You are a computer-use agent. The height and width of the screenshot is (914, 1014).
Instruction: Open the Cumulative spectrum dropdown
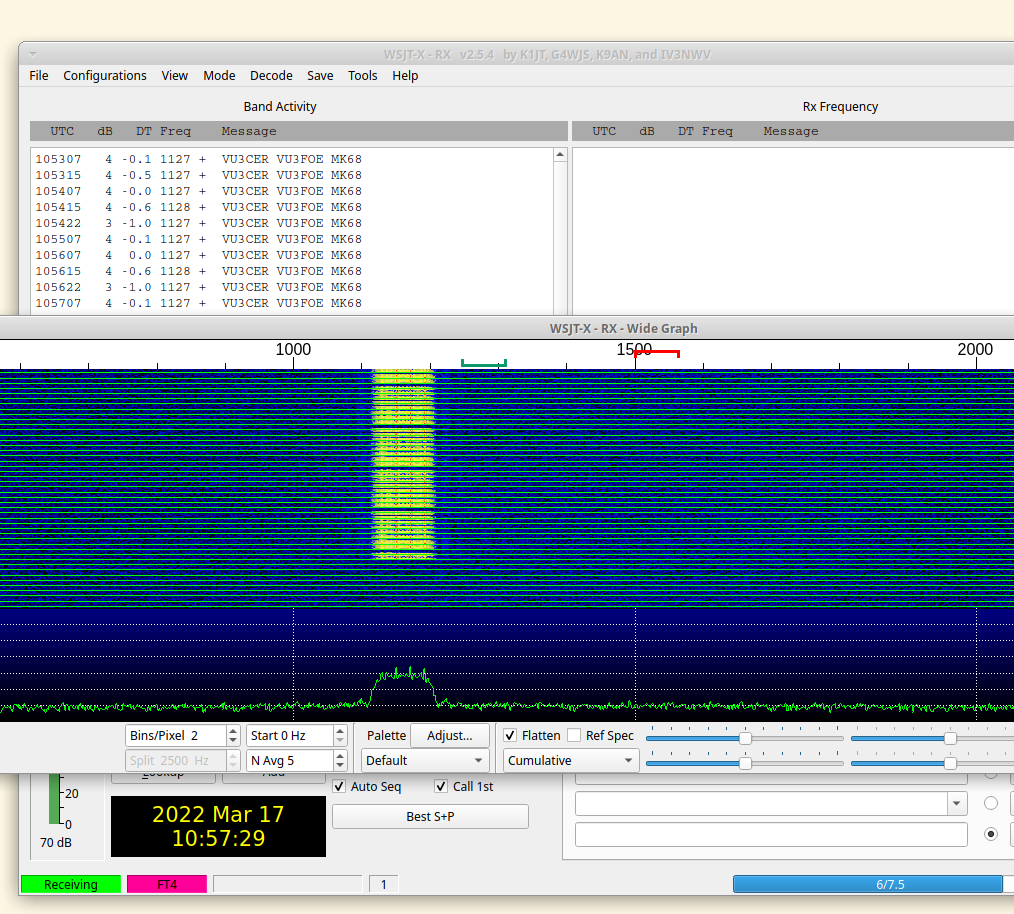click(571, 761)
